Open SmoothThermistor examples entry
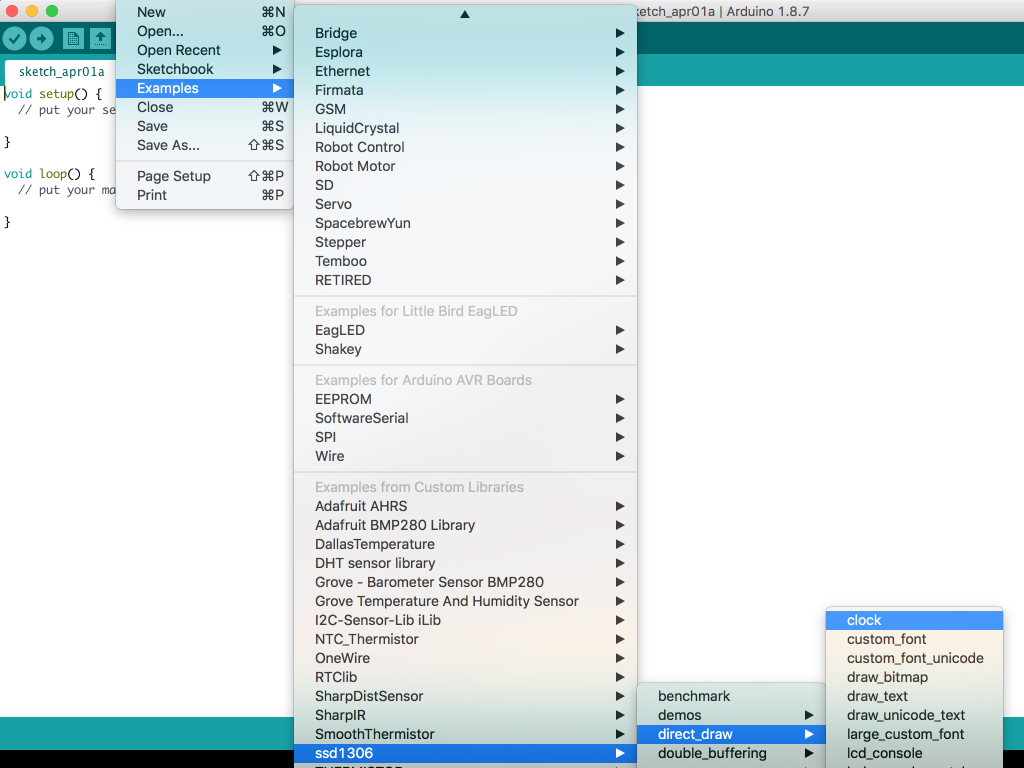1024x768 pixels. tap(466, 734)
